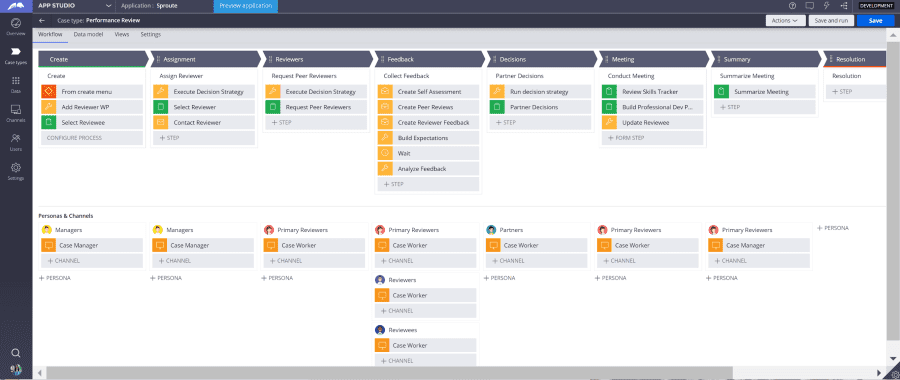Select the Workflow tab
Screen dimensions: 900x380
[x=51, y=34]
